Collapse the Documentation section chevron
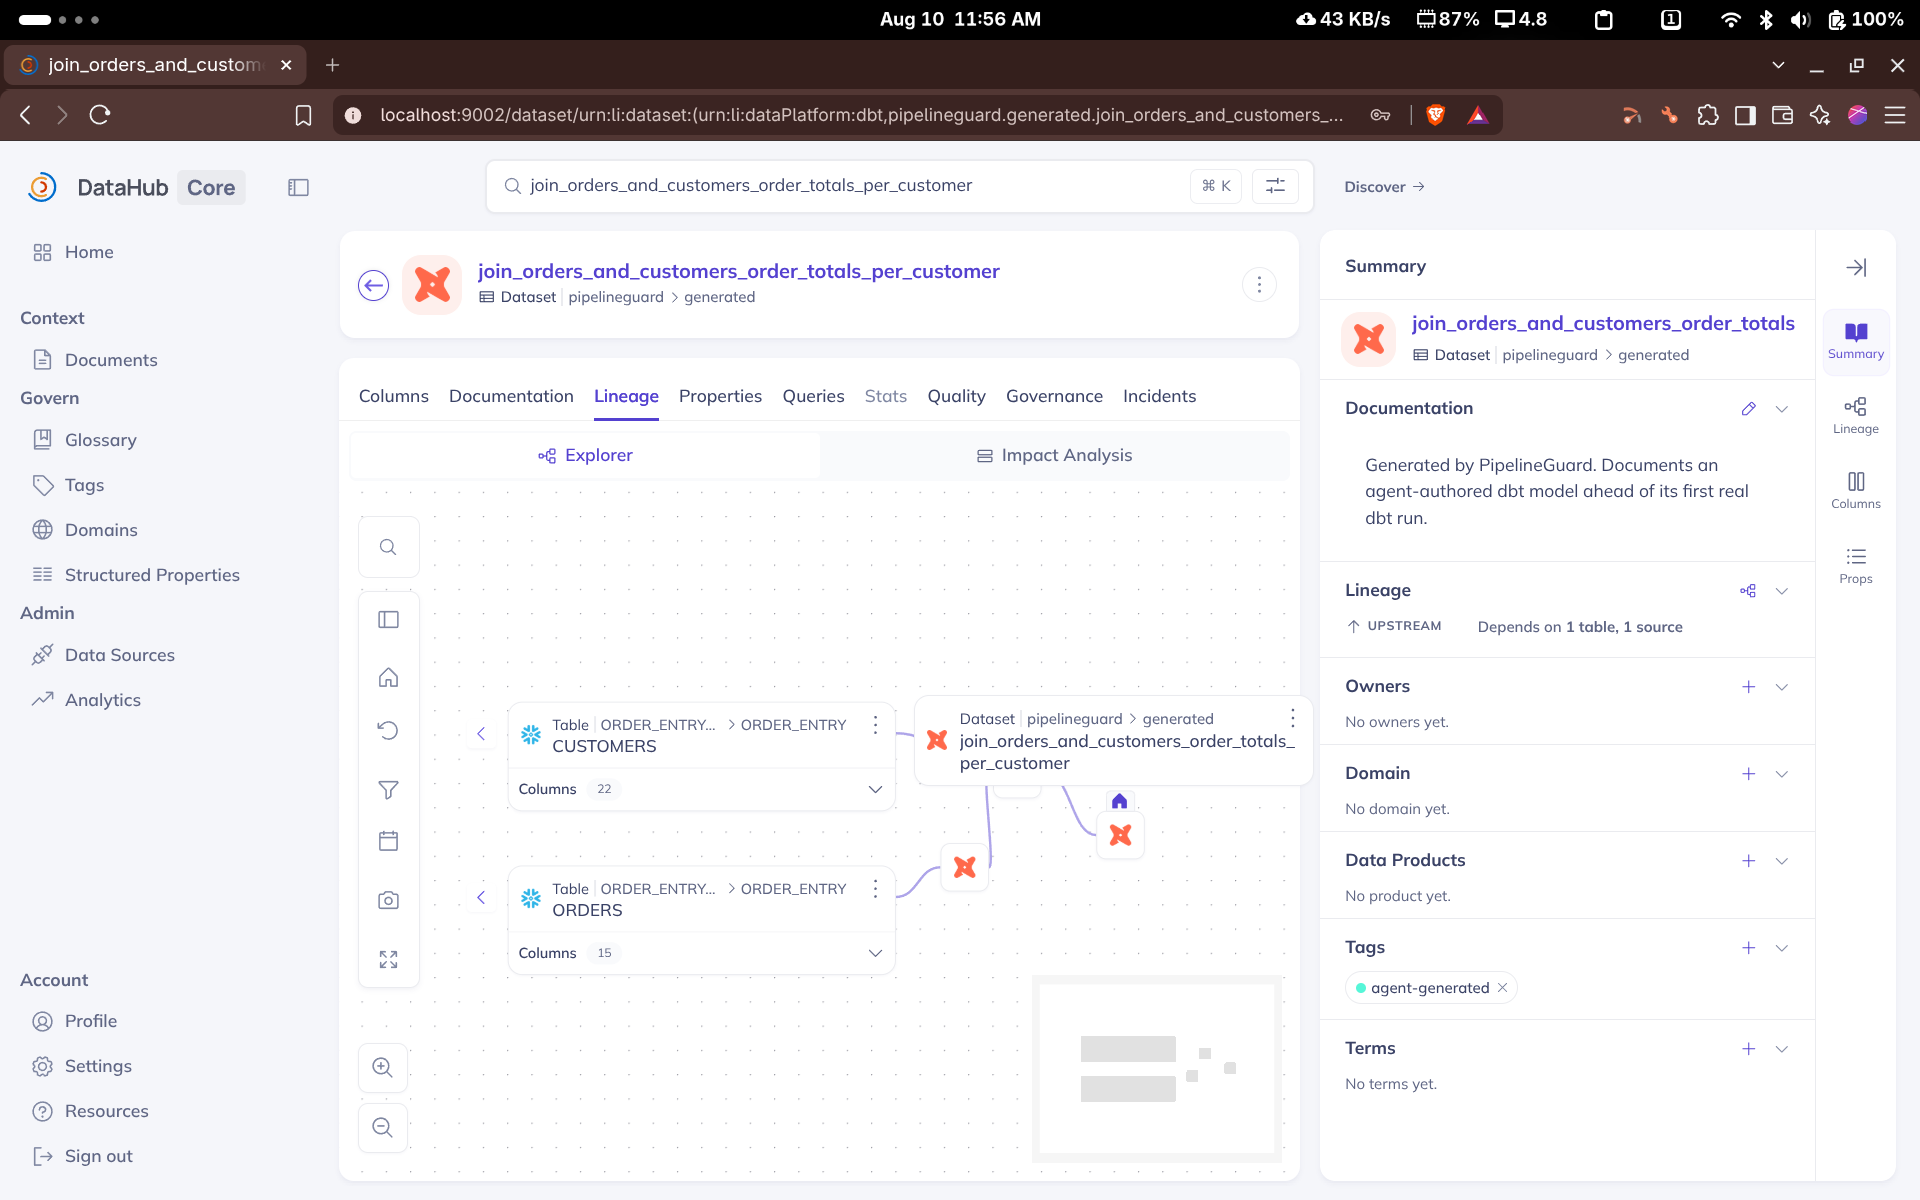The width and height of the screenshot is (1920, 1200). [1781, 409]
